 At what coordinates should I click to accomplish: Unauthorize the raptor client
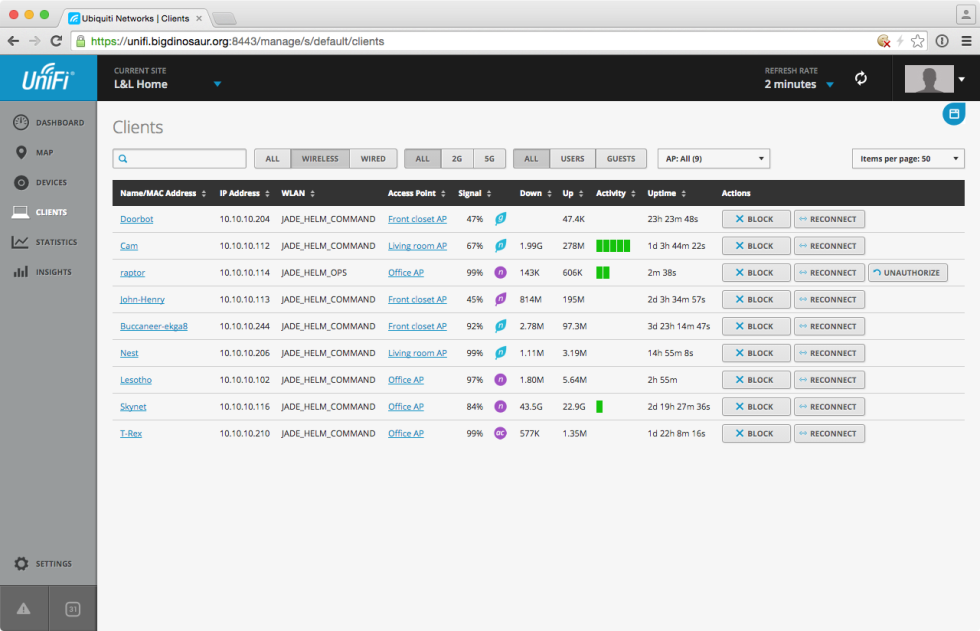tap(907, 273)
